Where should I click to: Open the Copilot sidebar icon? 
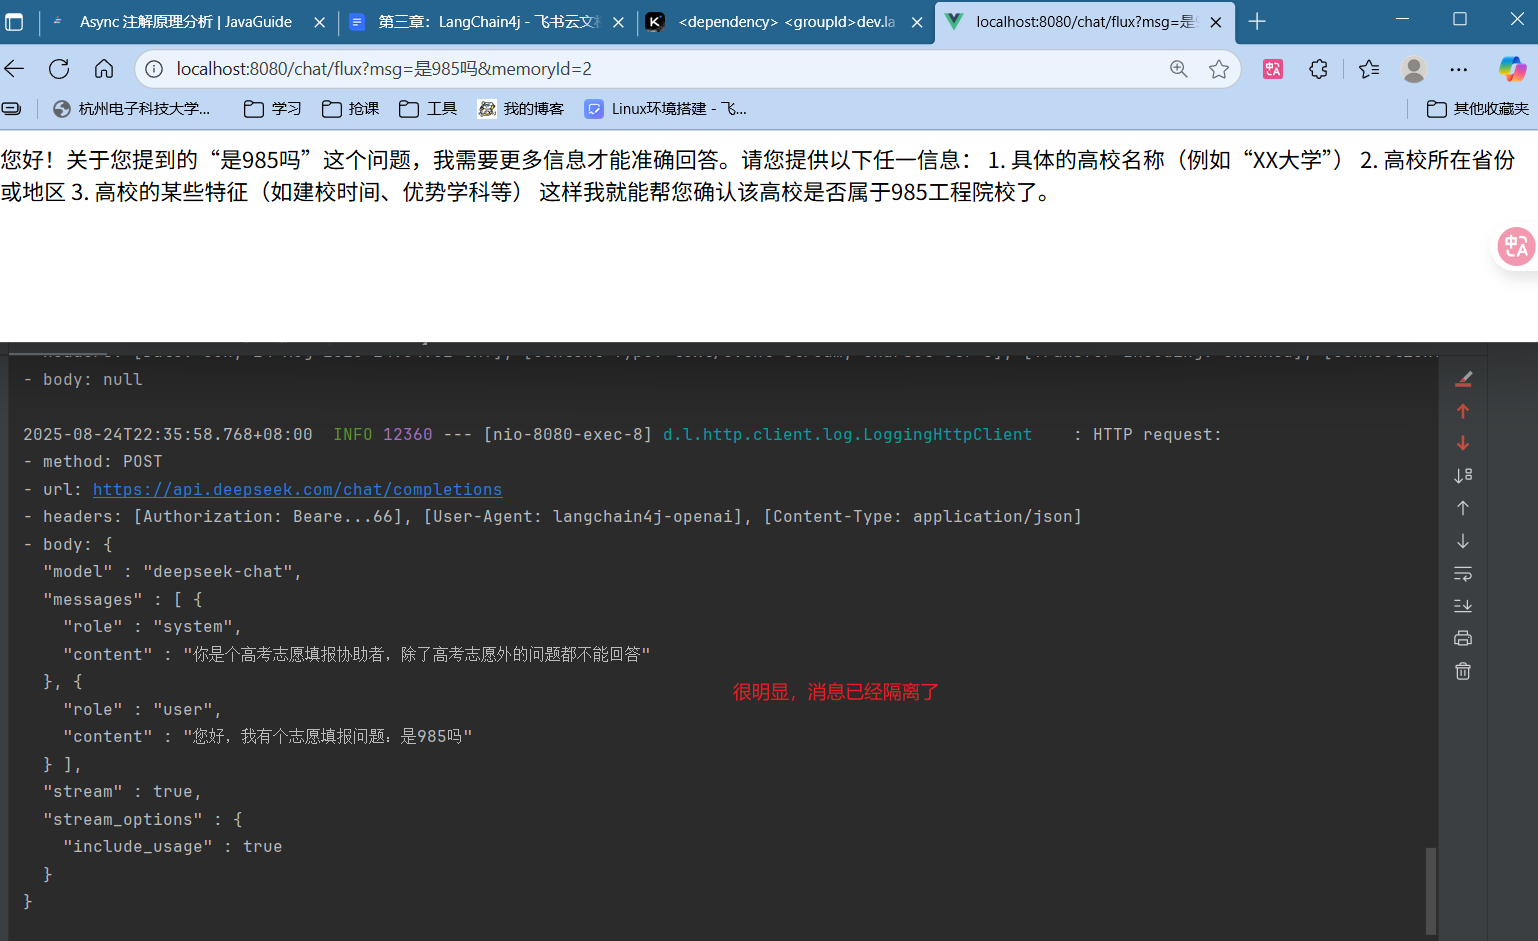pyautogui.click(x=1512, y=68)
